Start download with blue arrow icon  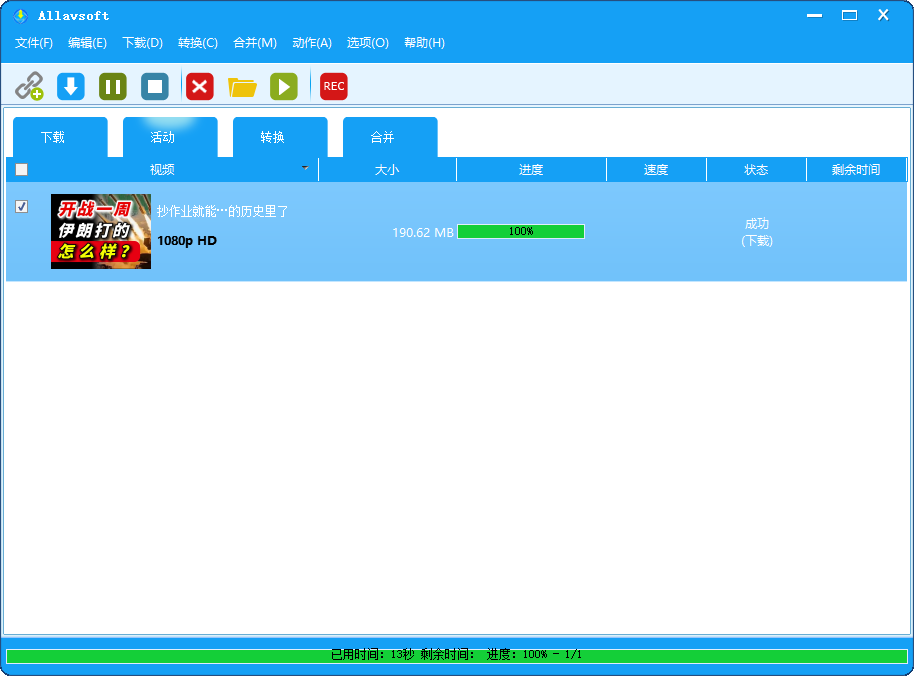71,86
